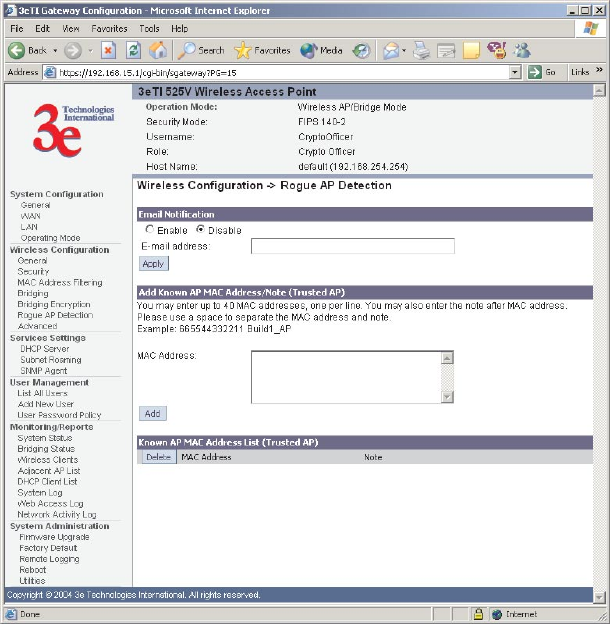
Task: Click the Mail envelope icon
Action: 390,51
